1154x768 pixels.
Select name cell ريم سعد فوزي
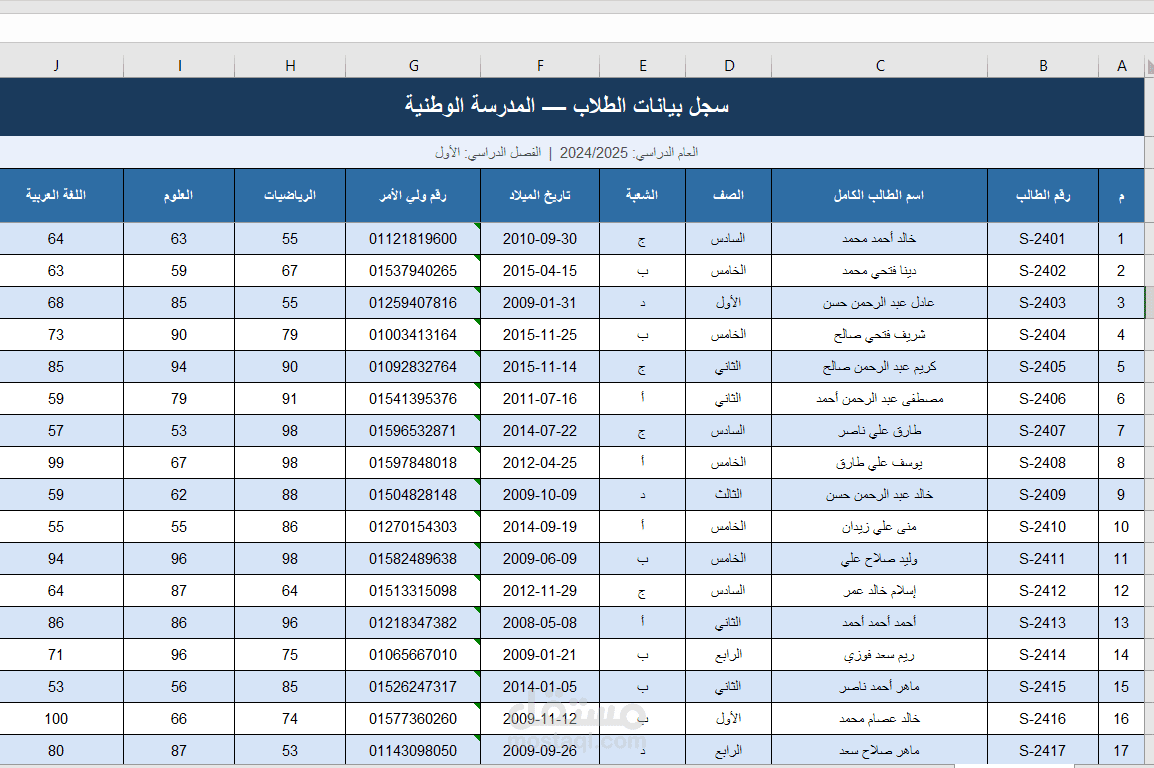tap(879, 655)
